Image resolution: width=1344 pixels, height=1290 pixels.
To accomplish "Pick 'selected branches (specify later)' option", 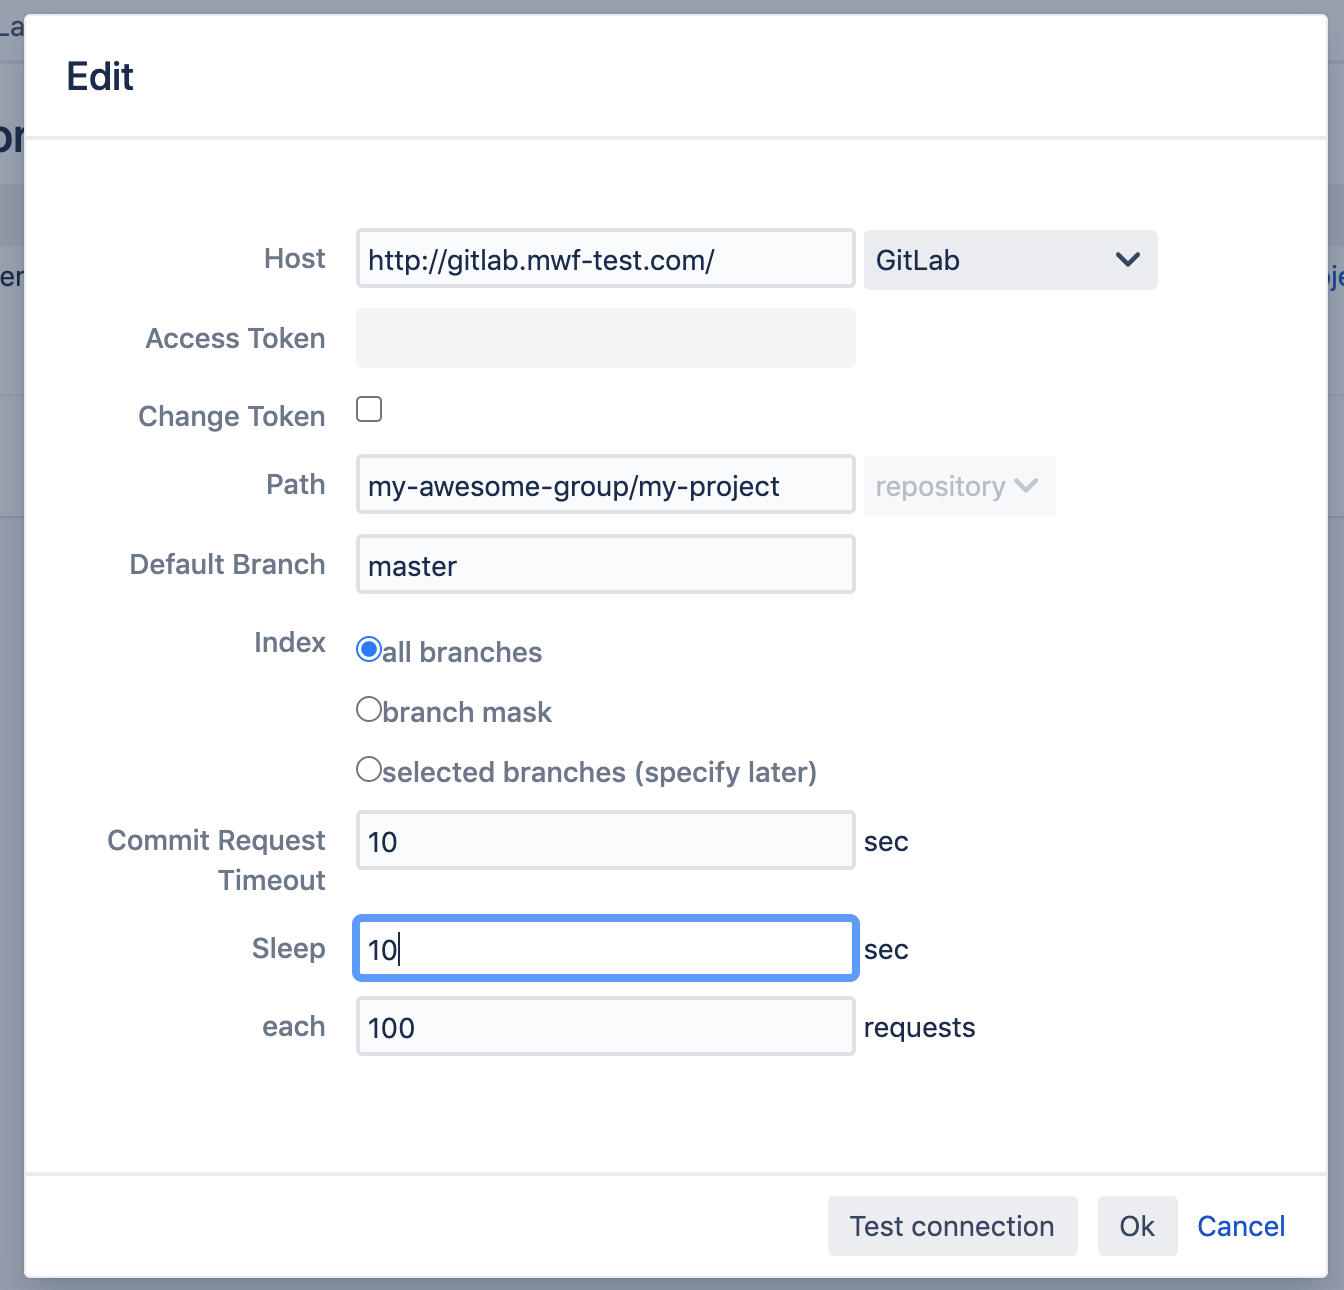I will click(x=369, y=770).
